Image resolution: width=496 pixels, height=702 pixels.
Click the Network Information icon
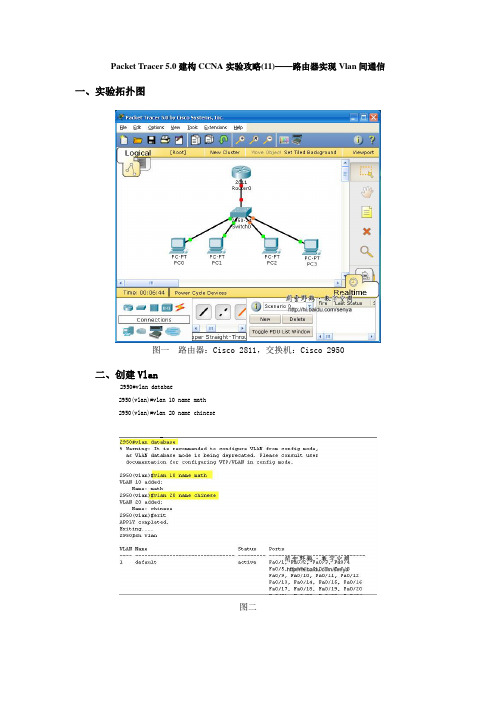click(x=358, y=140)
